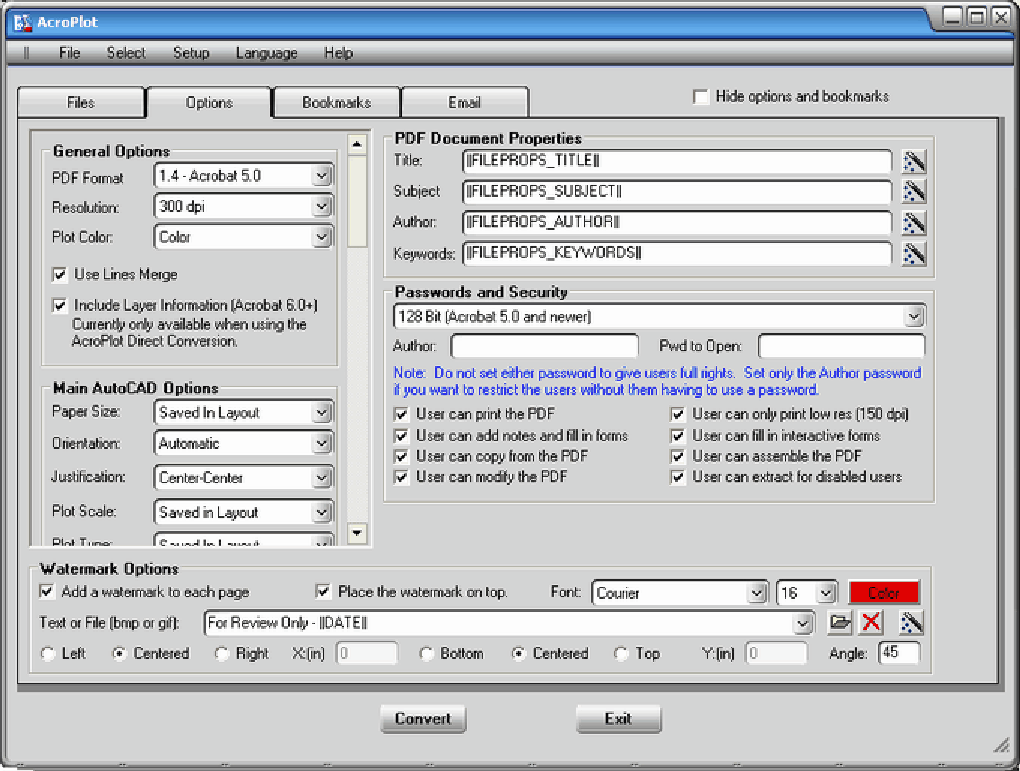Open the Paper Size dropdown
Image resolution: width=1020 pixels, height=771 pixels.
point(321,413)
